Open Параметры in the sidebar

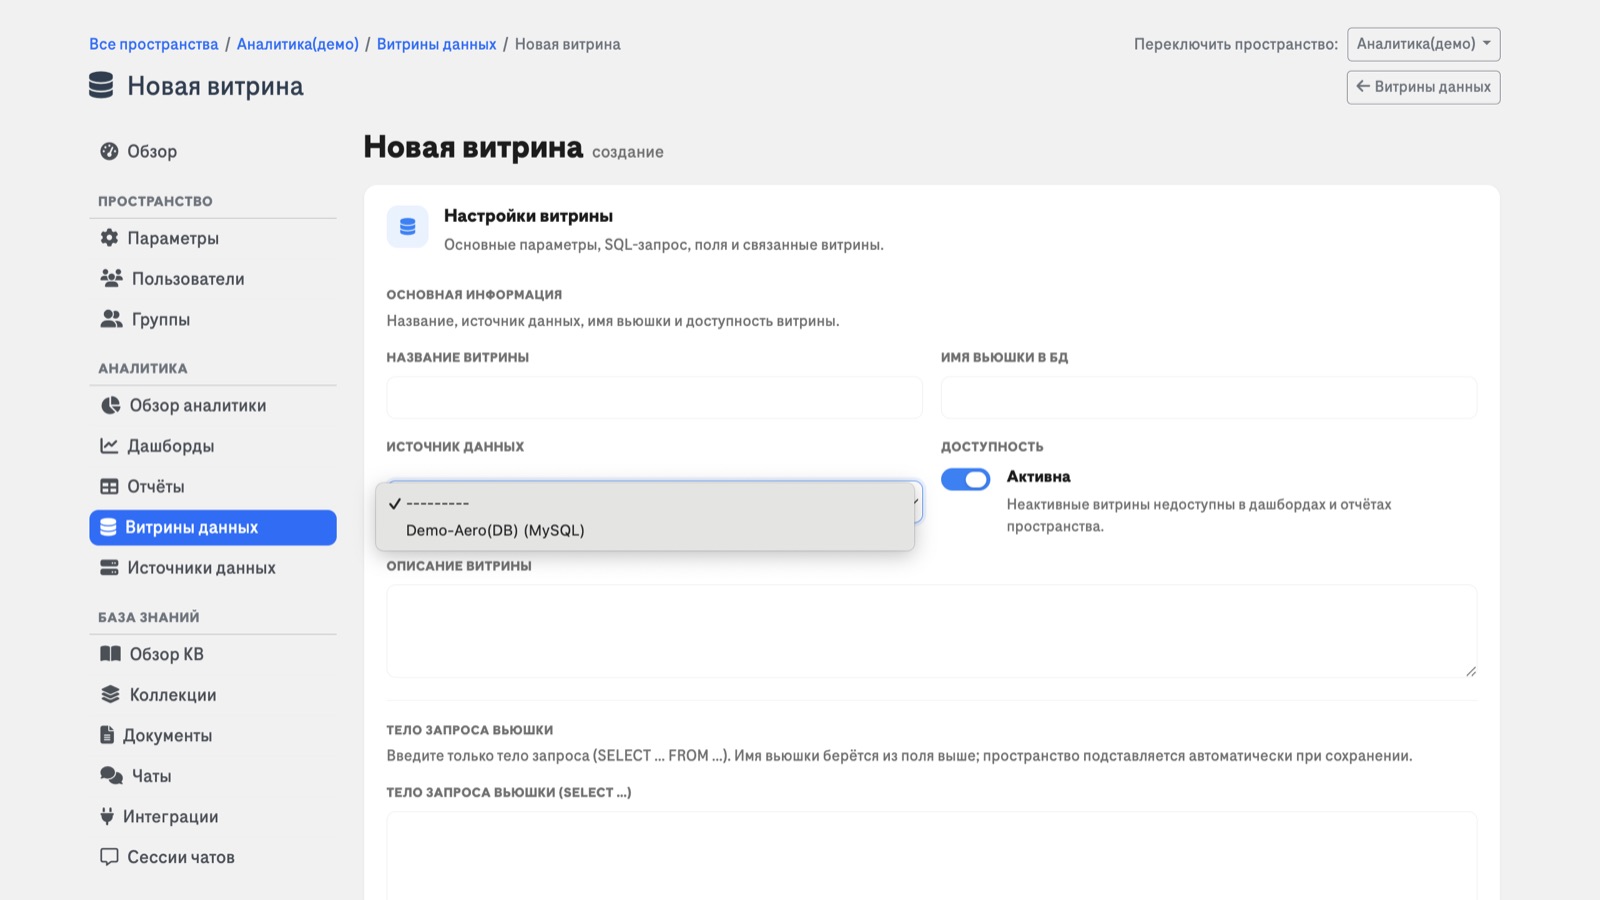212,238
